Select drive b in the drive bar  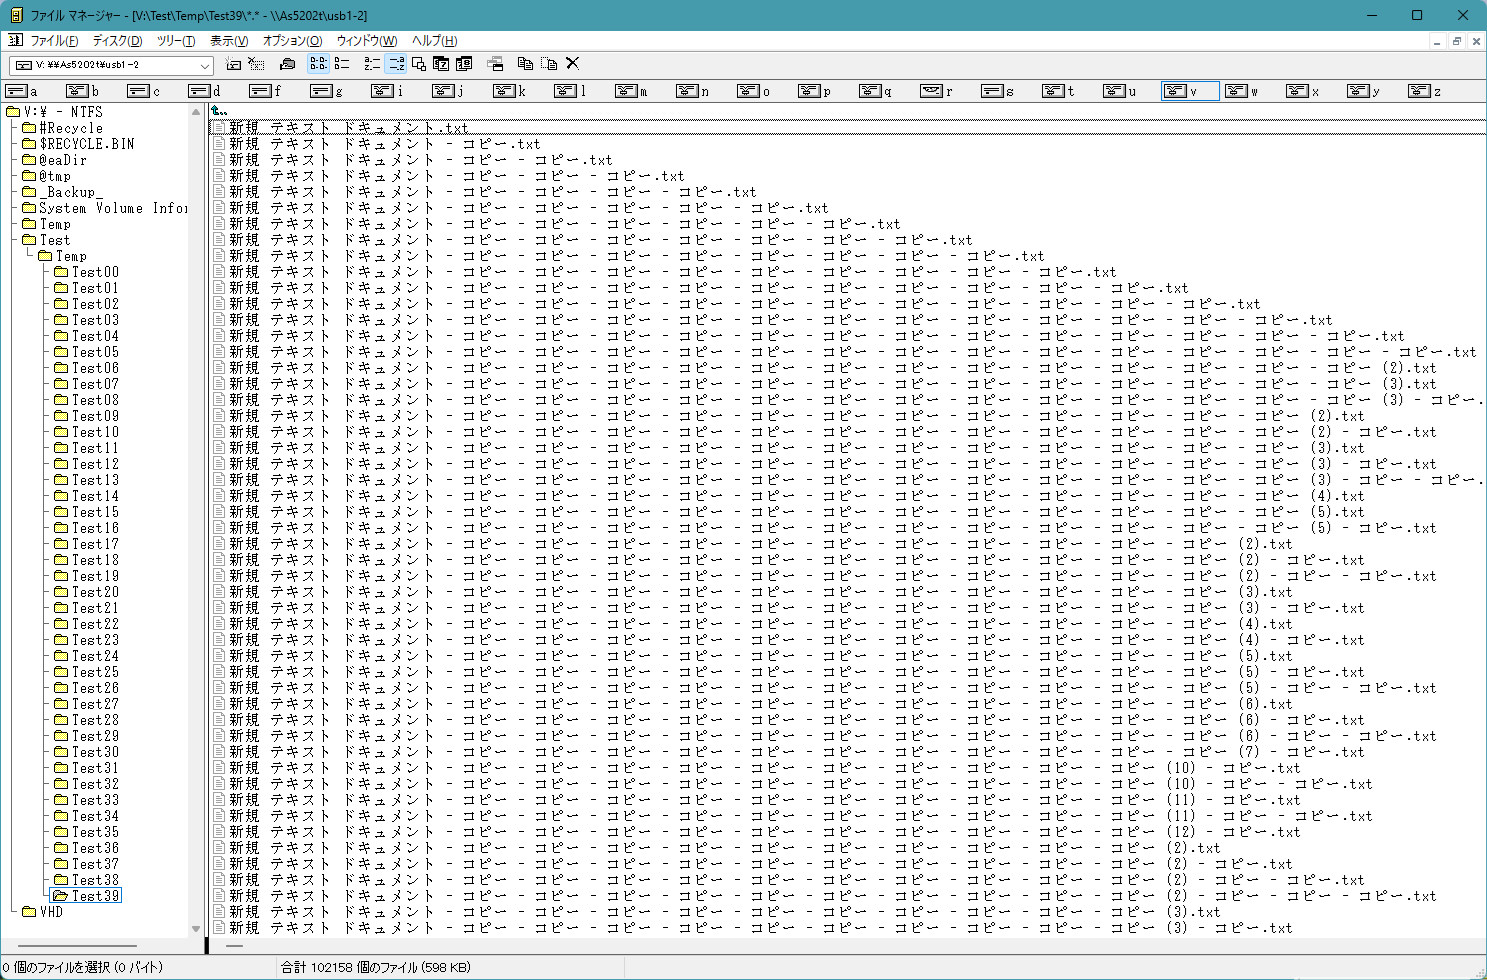83,91
